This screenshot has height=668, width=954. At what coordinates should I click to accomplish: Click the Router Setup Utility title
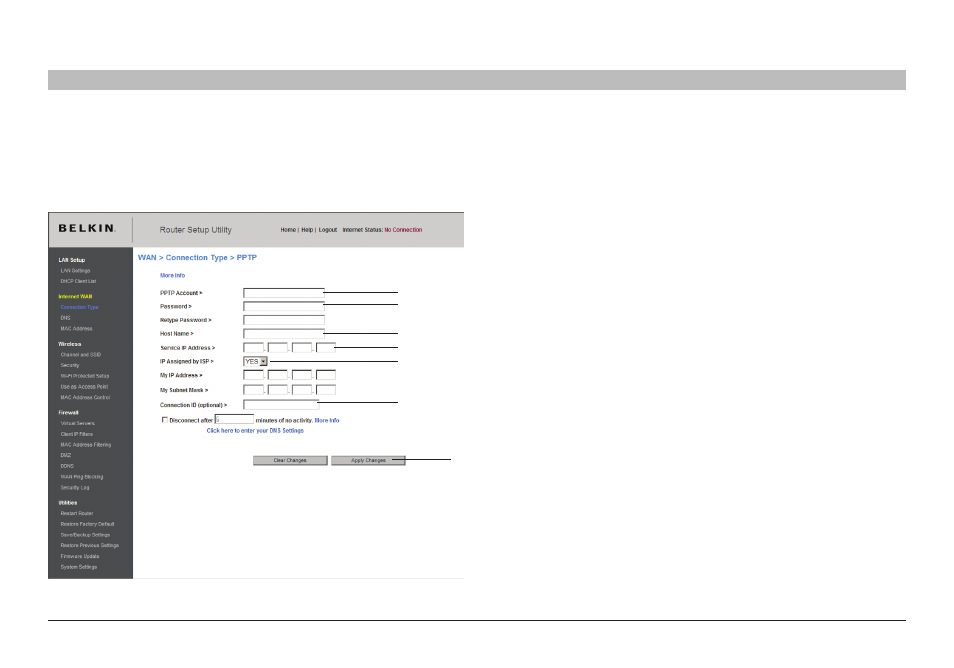coord(195,230)
